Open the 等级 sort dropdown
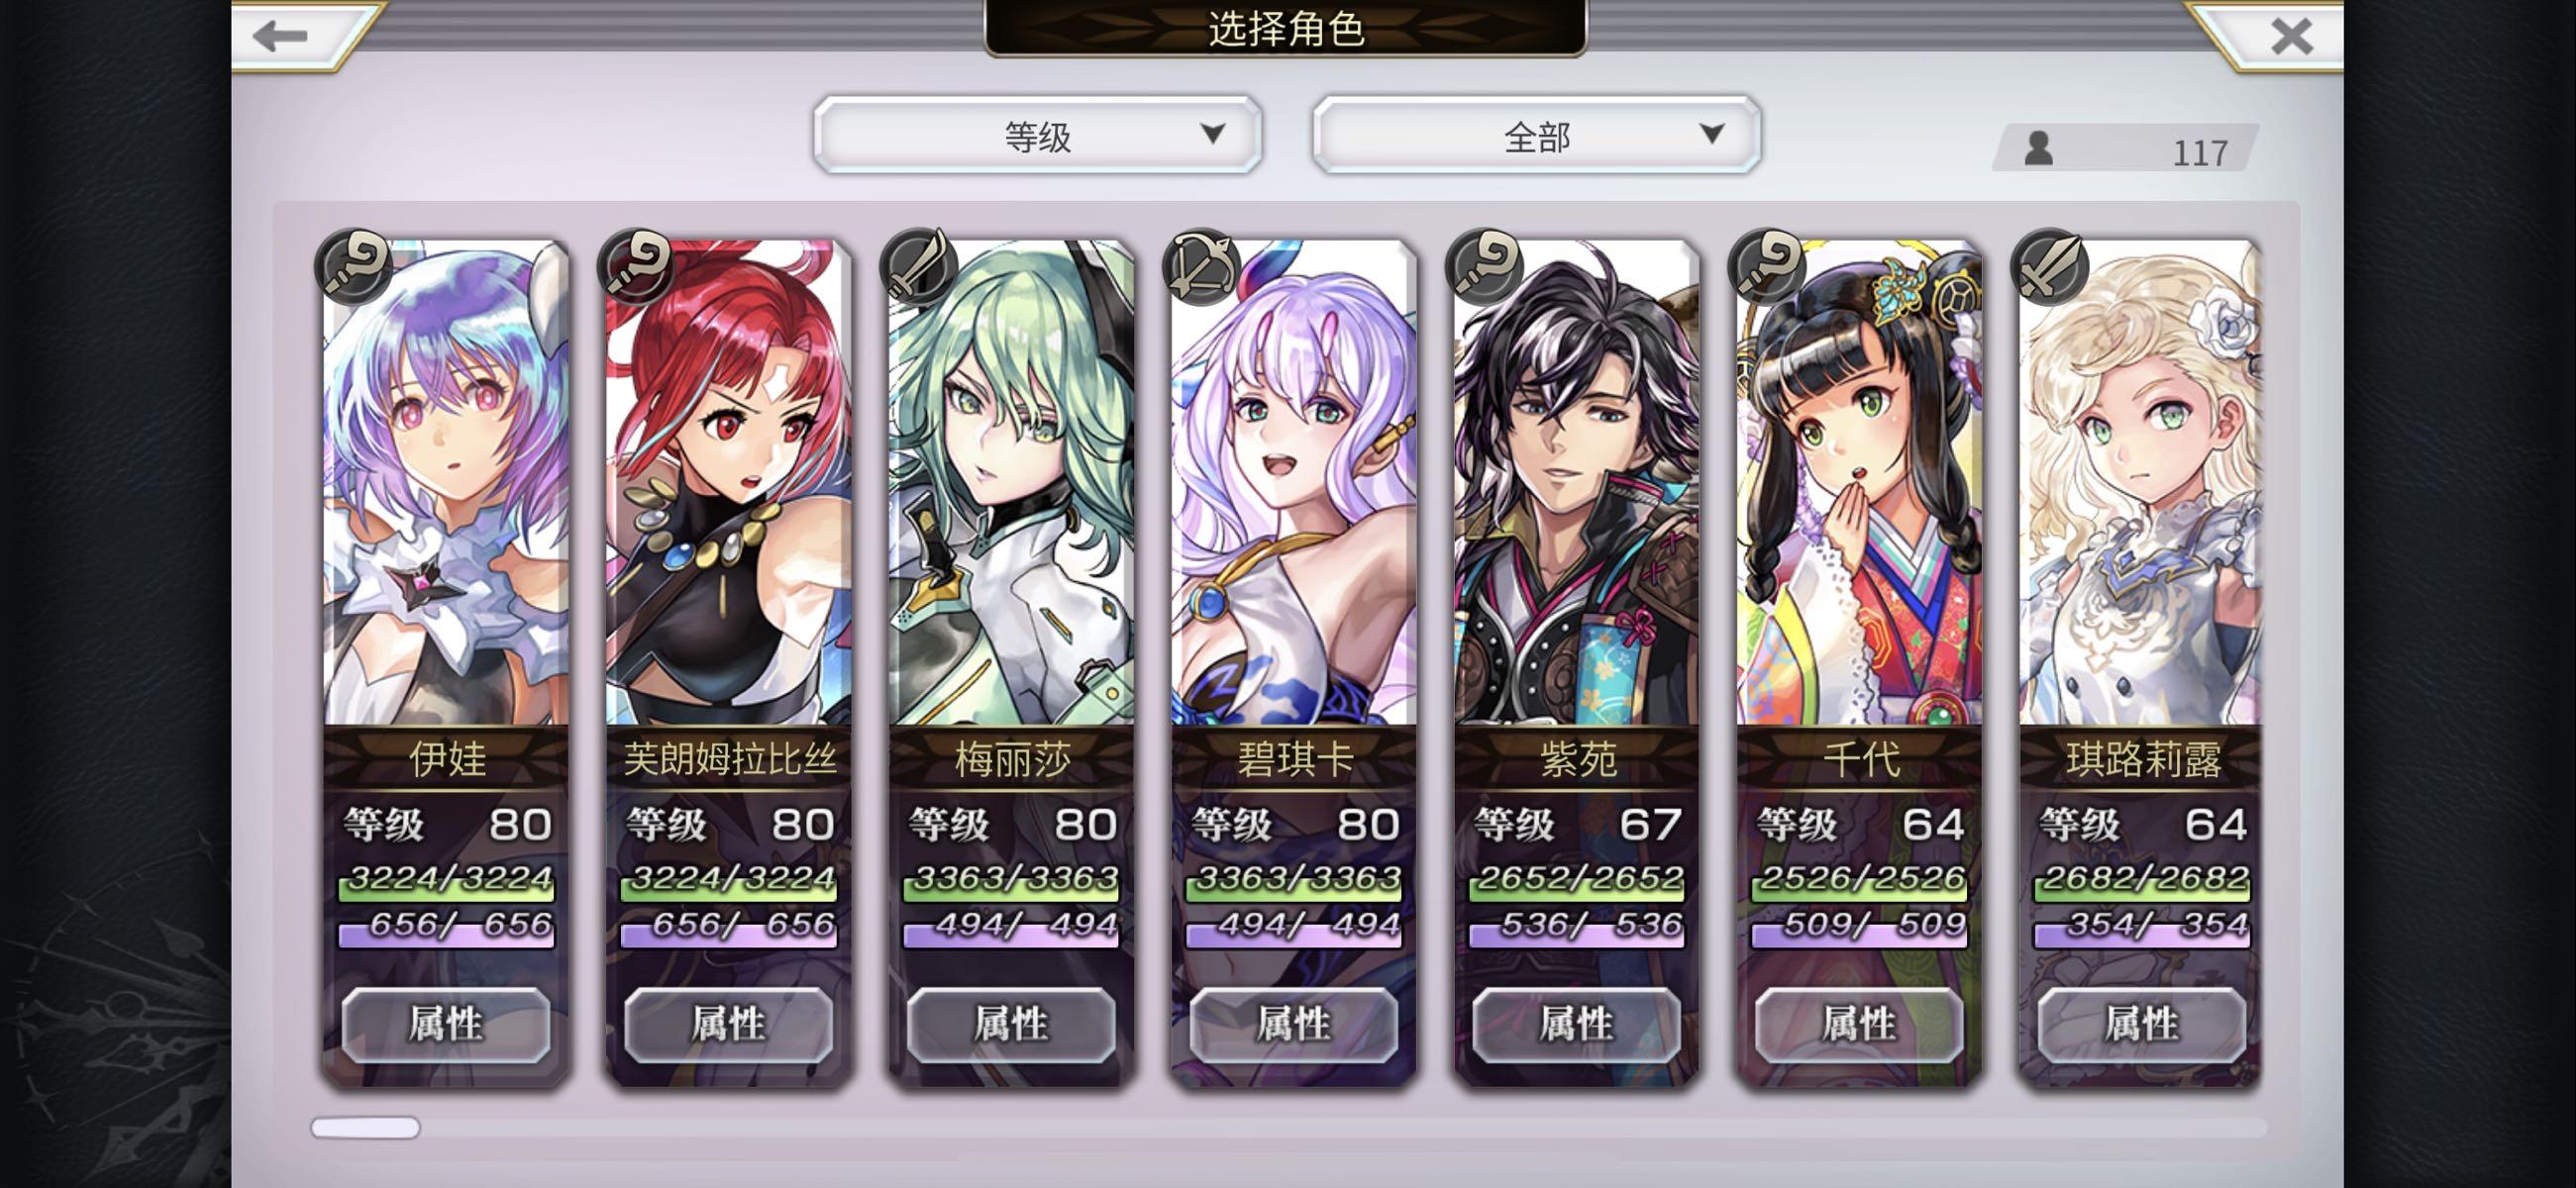This screenshot has height=1188, width=2576. 1037,135
